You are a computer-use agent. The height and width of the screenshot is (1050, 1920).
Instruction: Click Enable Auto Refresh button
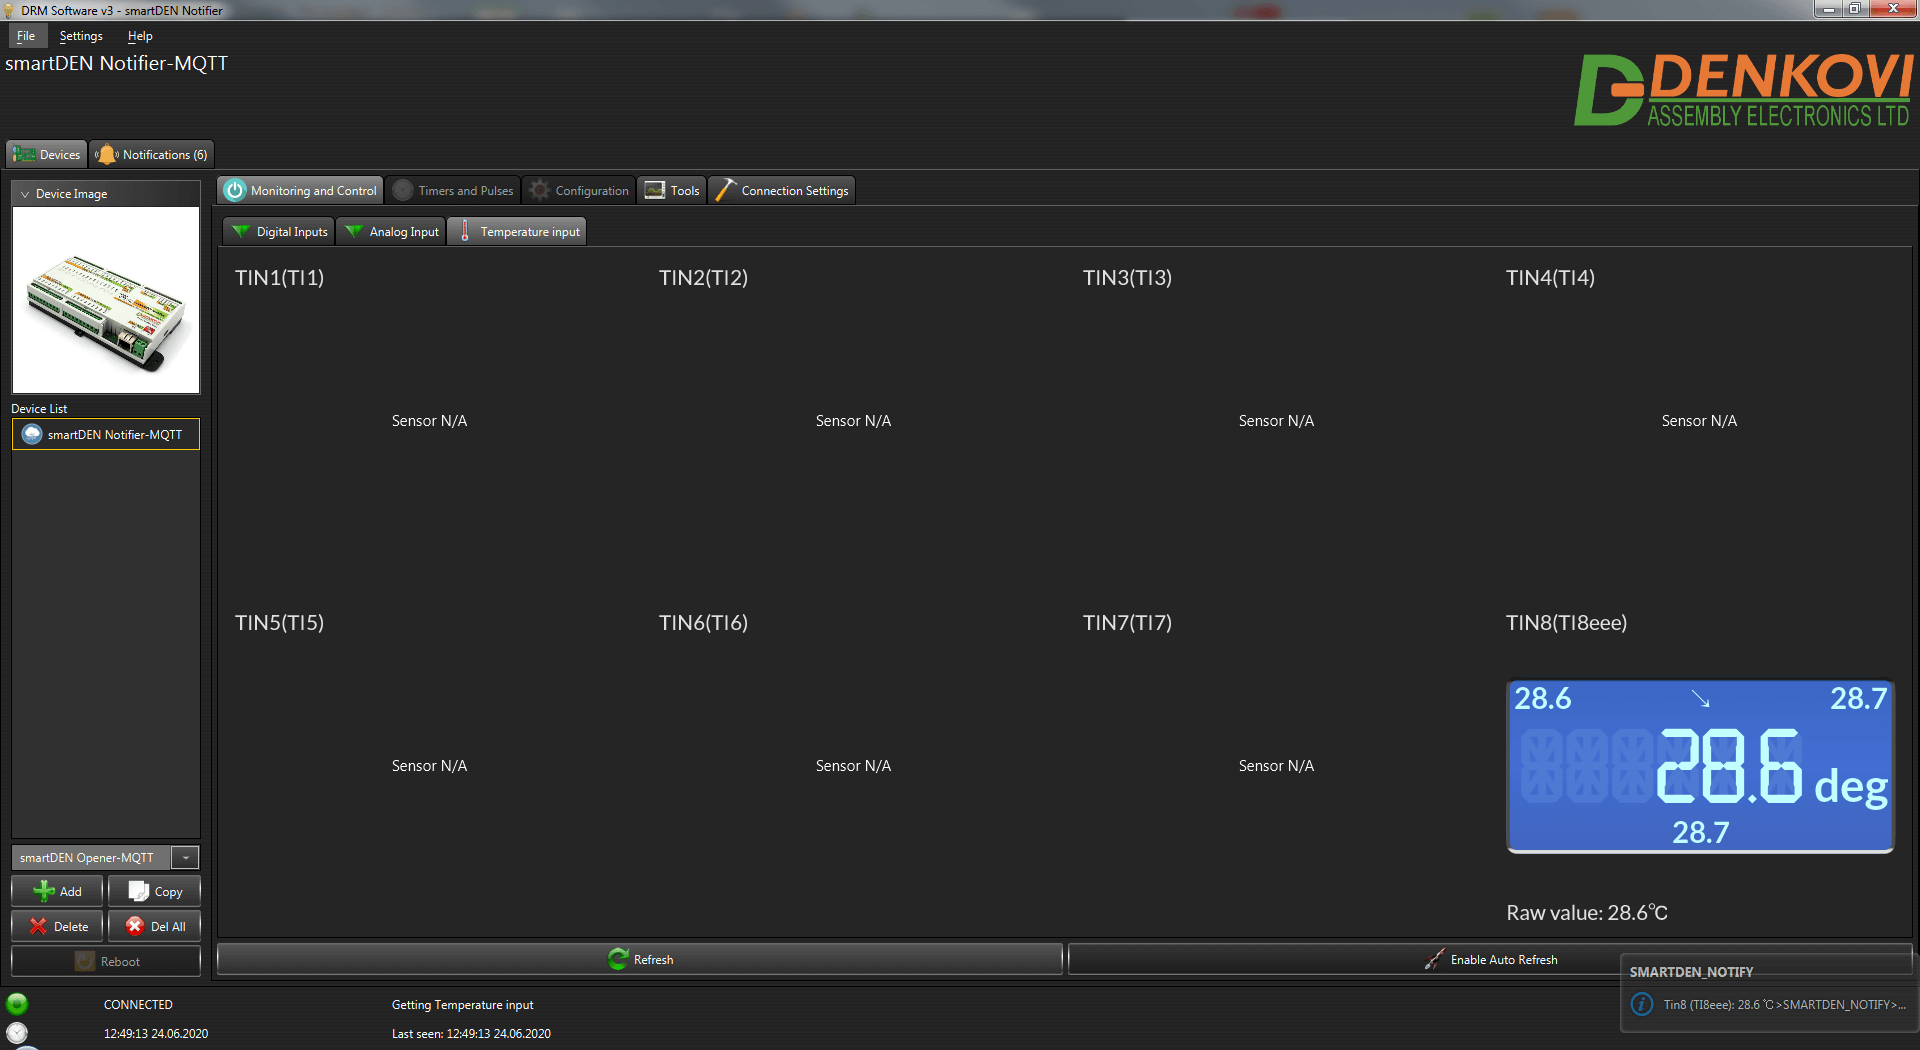tap(1490, 959)
